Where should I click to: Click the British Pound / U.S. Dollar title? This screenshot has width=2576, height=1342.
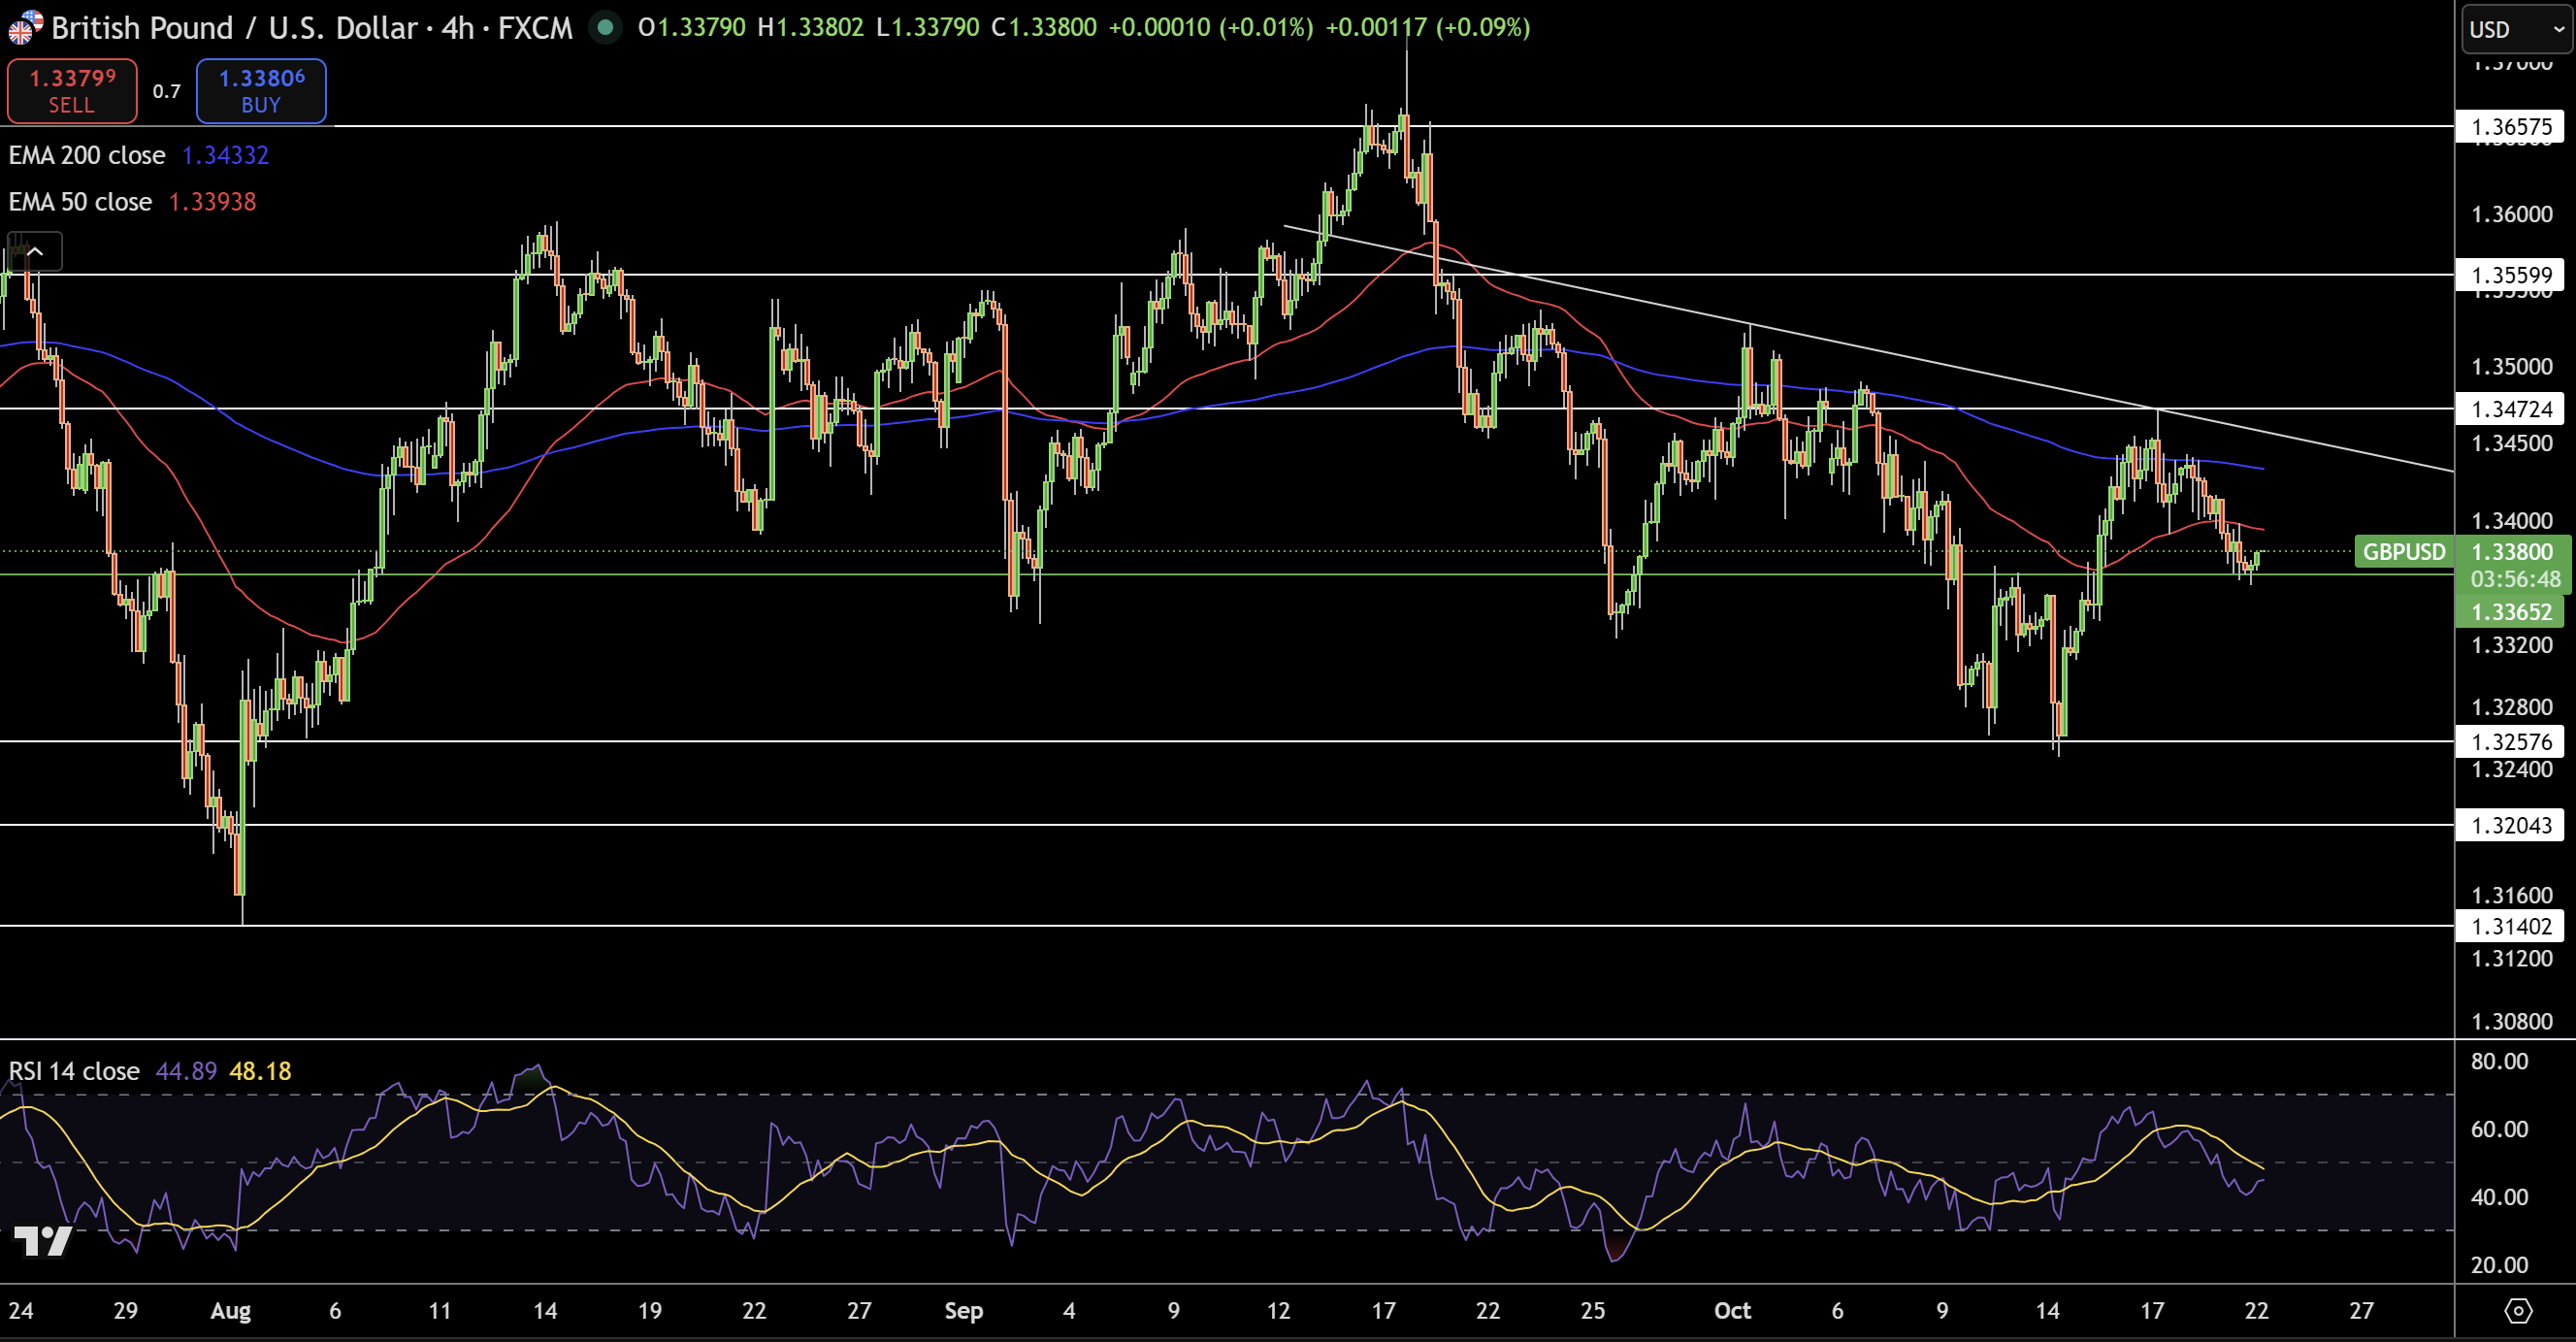[x=234, y=27]
